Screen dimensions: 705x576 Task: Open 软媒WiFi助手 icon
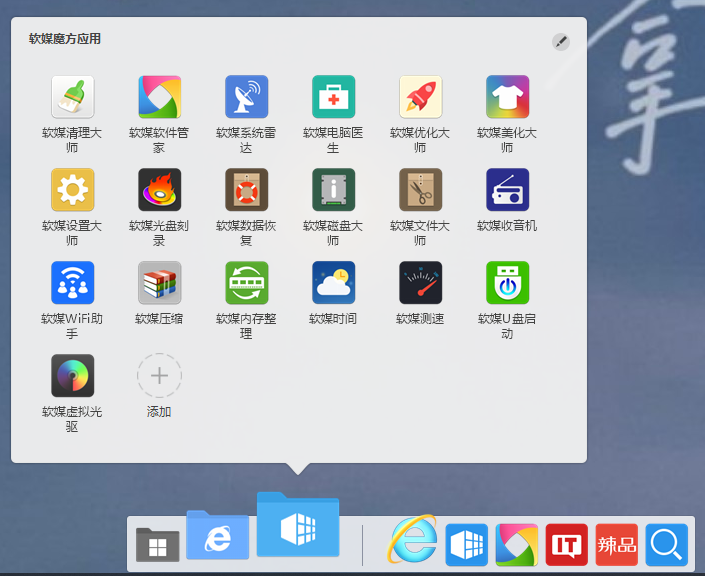tap(72, 282)
